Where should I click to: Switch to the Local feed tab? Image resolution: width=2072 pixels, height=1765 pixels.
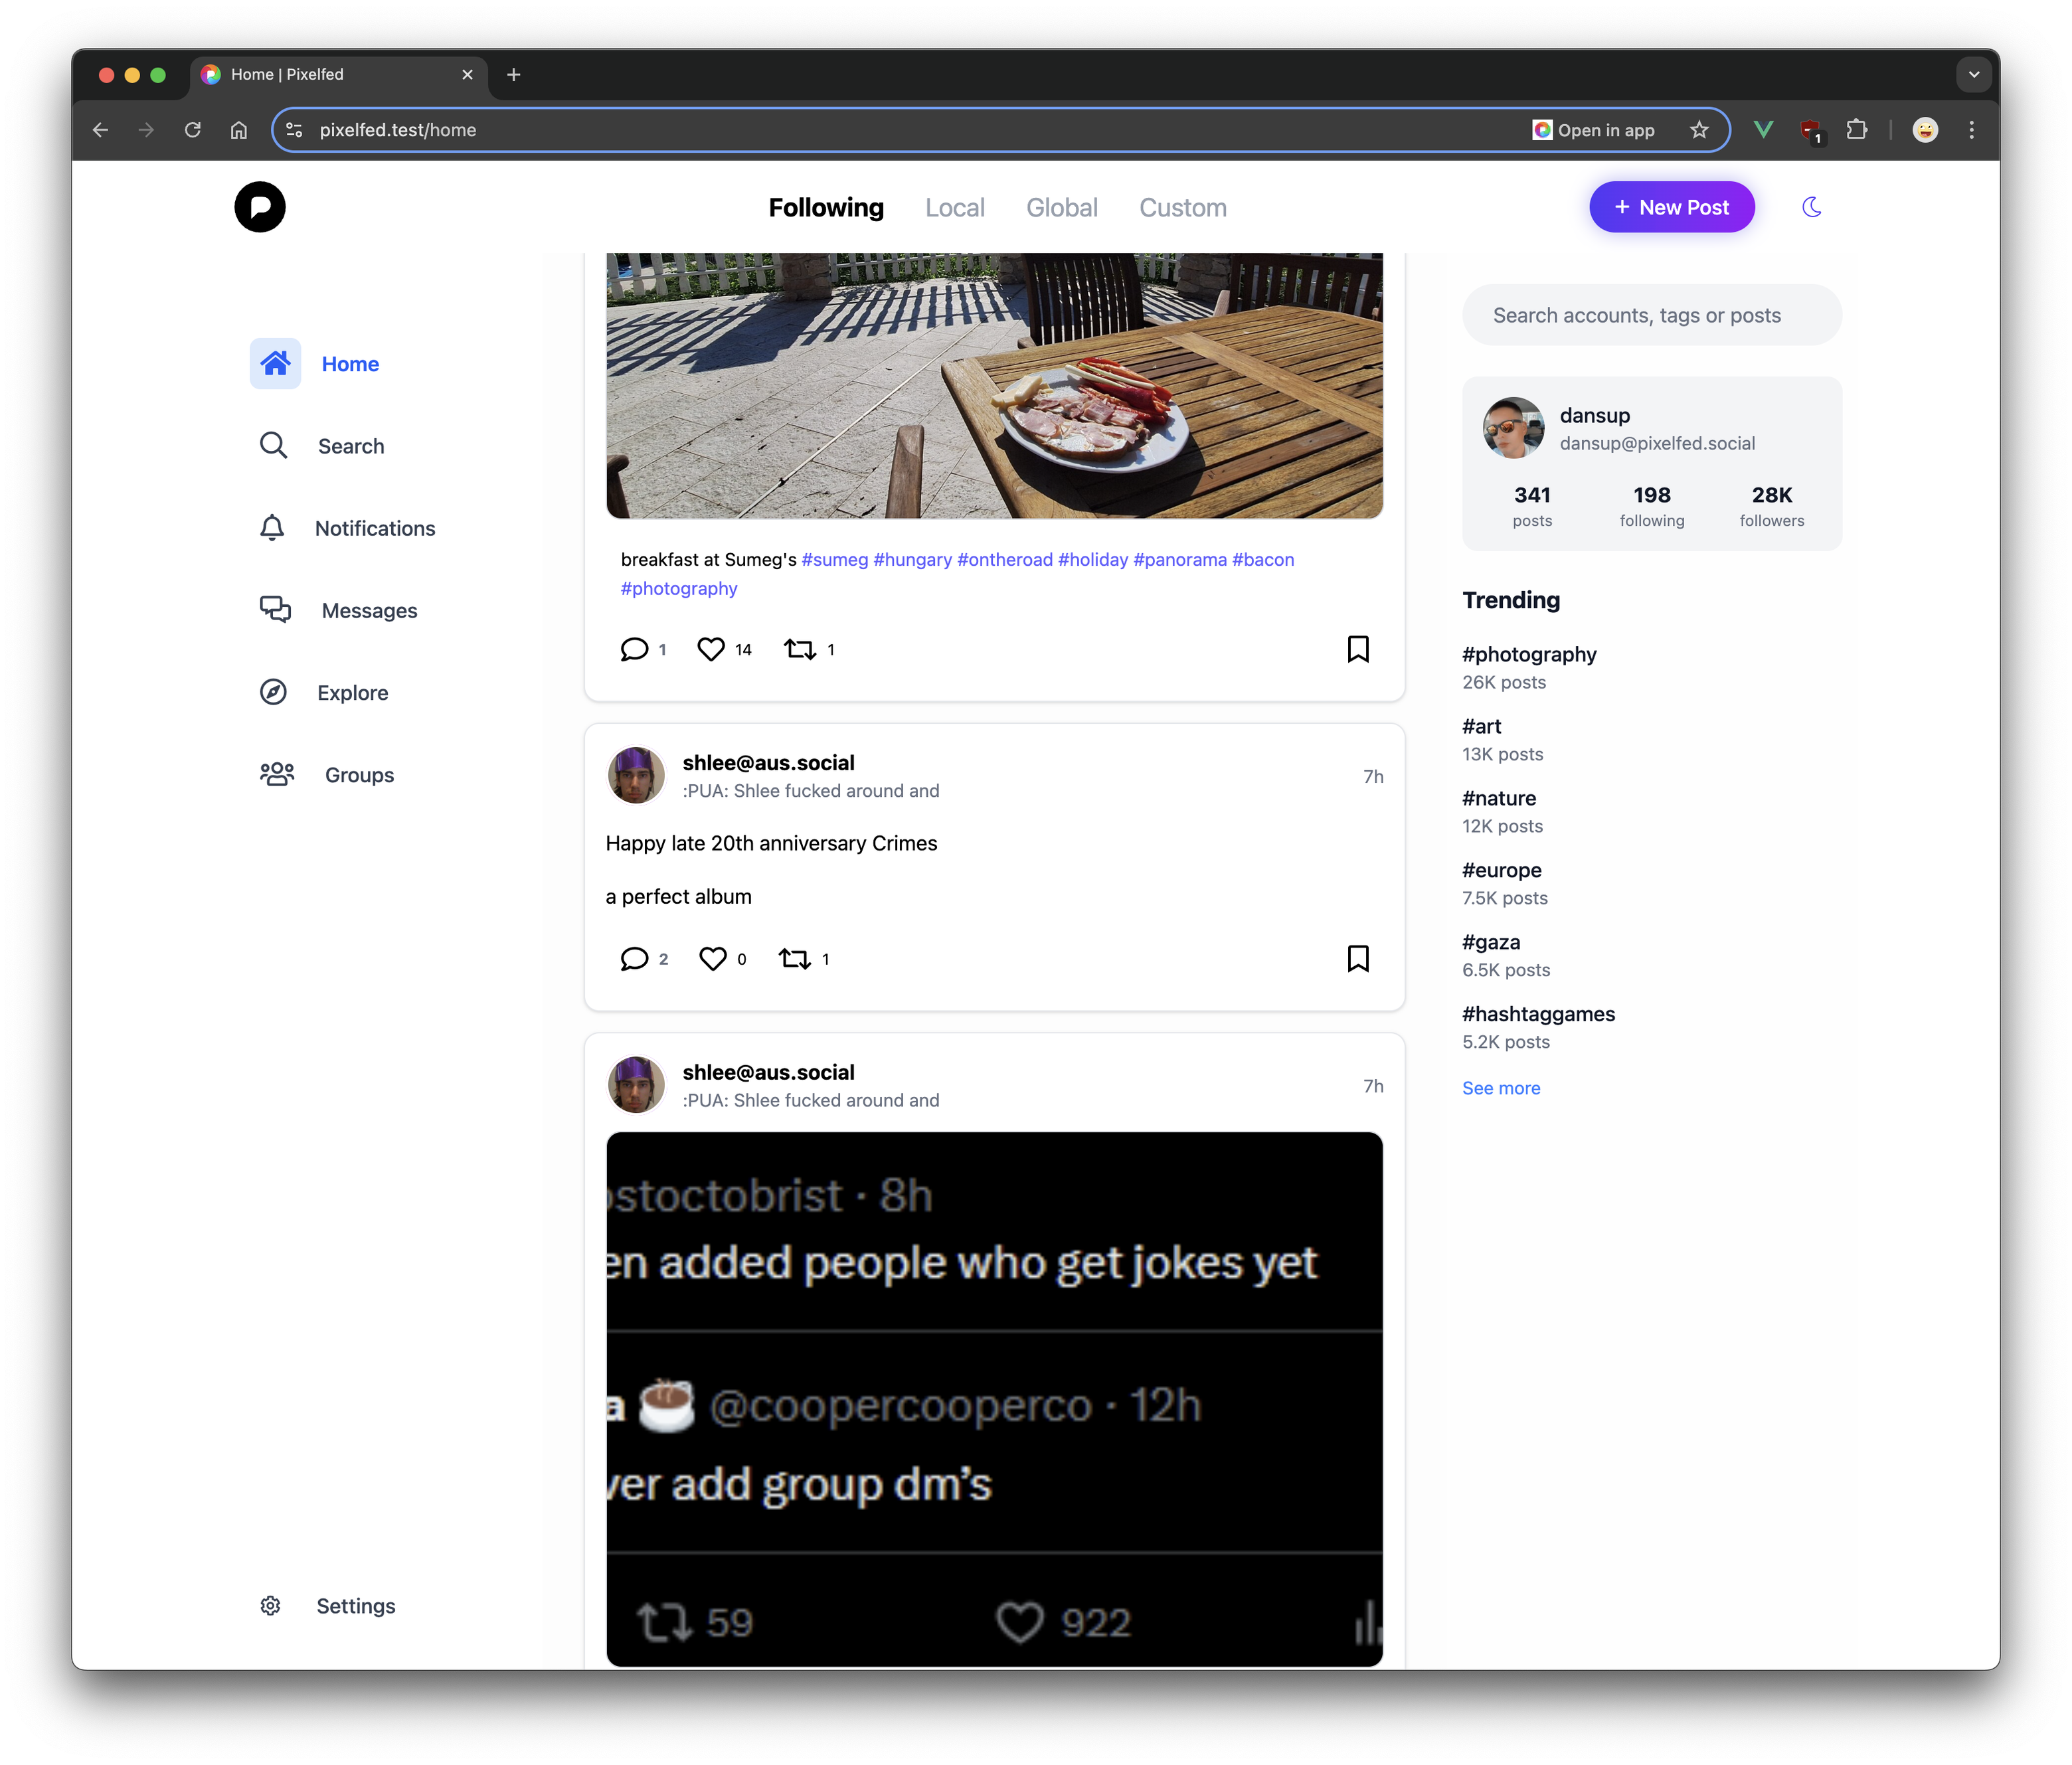point(954,207)
